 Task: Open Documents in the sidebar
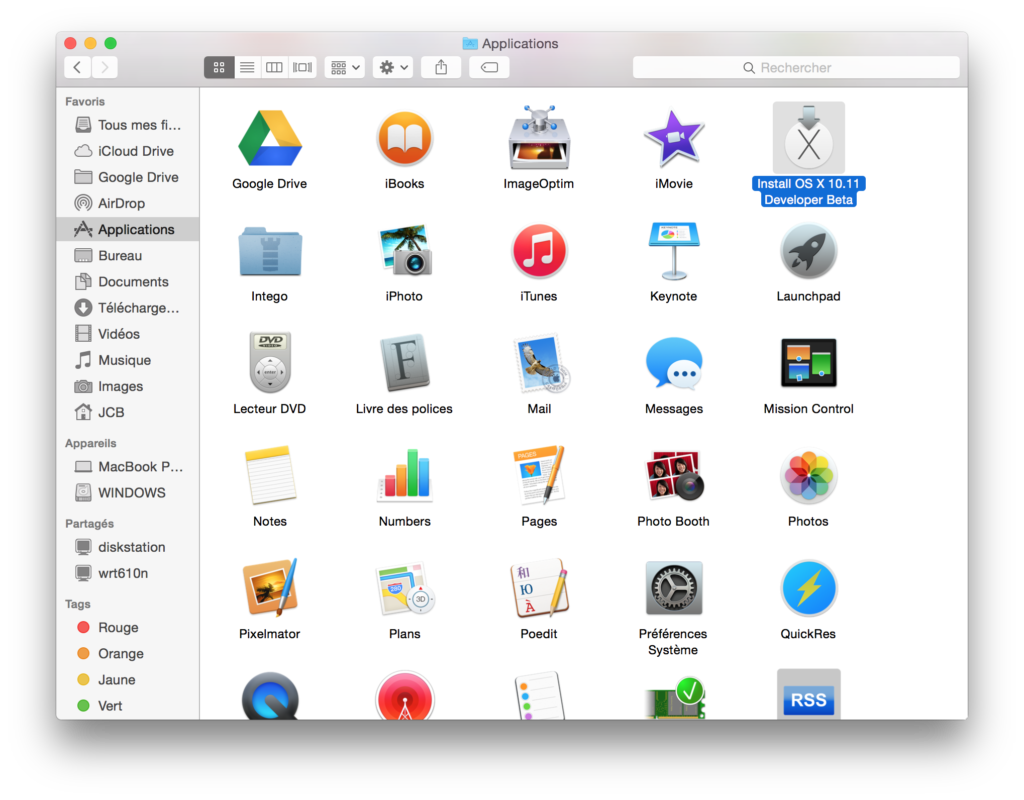(128, 281)
